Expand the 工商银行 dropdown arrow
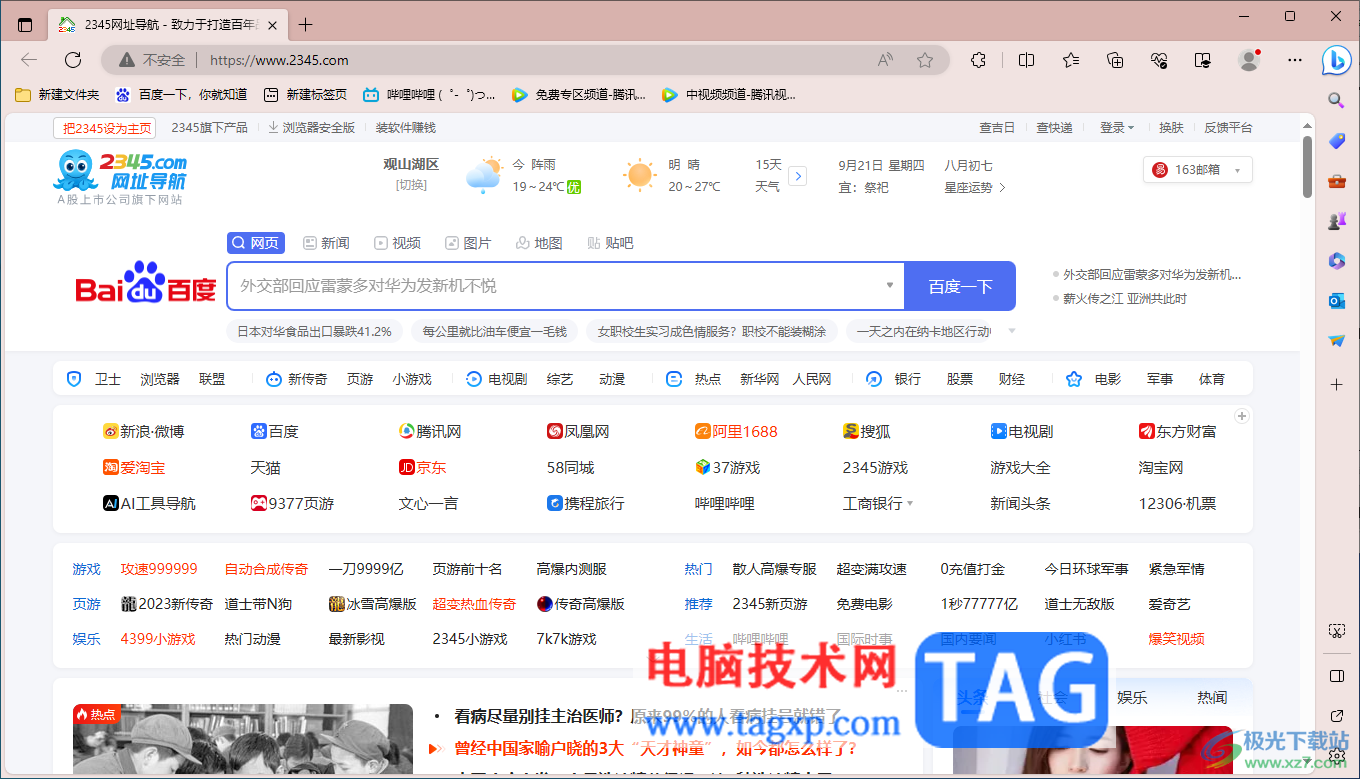1360x779 pixels. (910, 504)
